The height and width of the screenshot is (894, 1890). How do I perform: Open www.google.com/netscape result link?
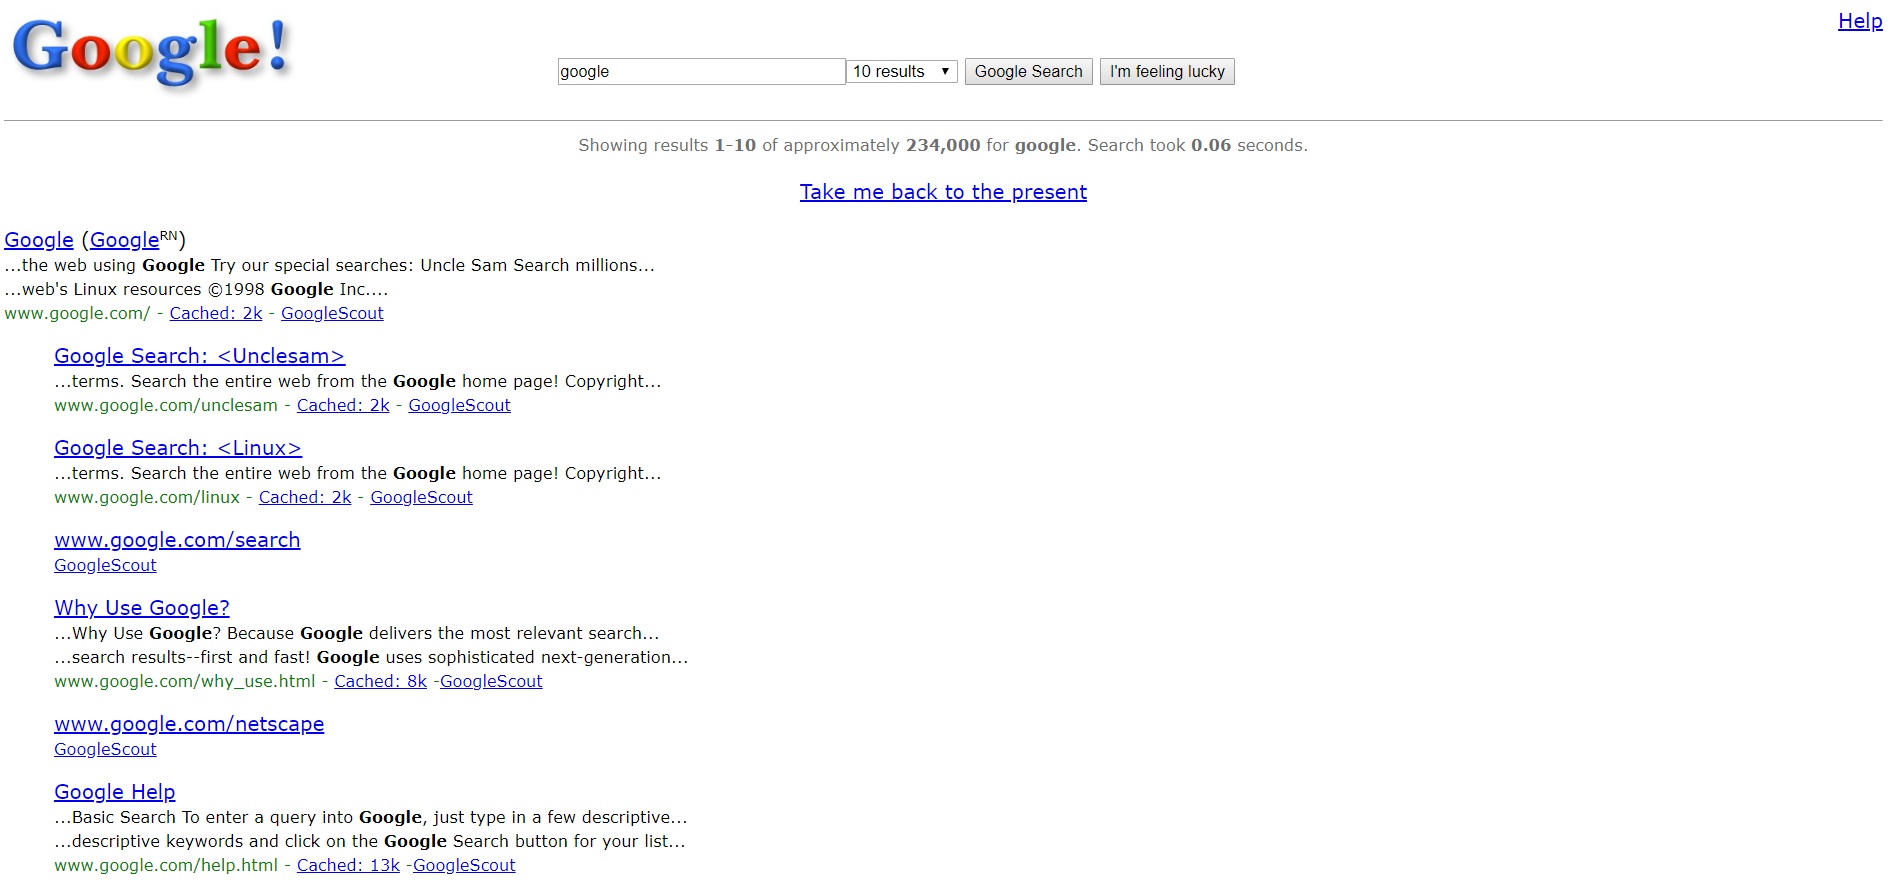point(189,724)
